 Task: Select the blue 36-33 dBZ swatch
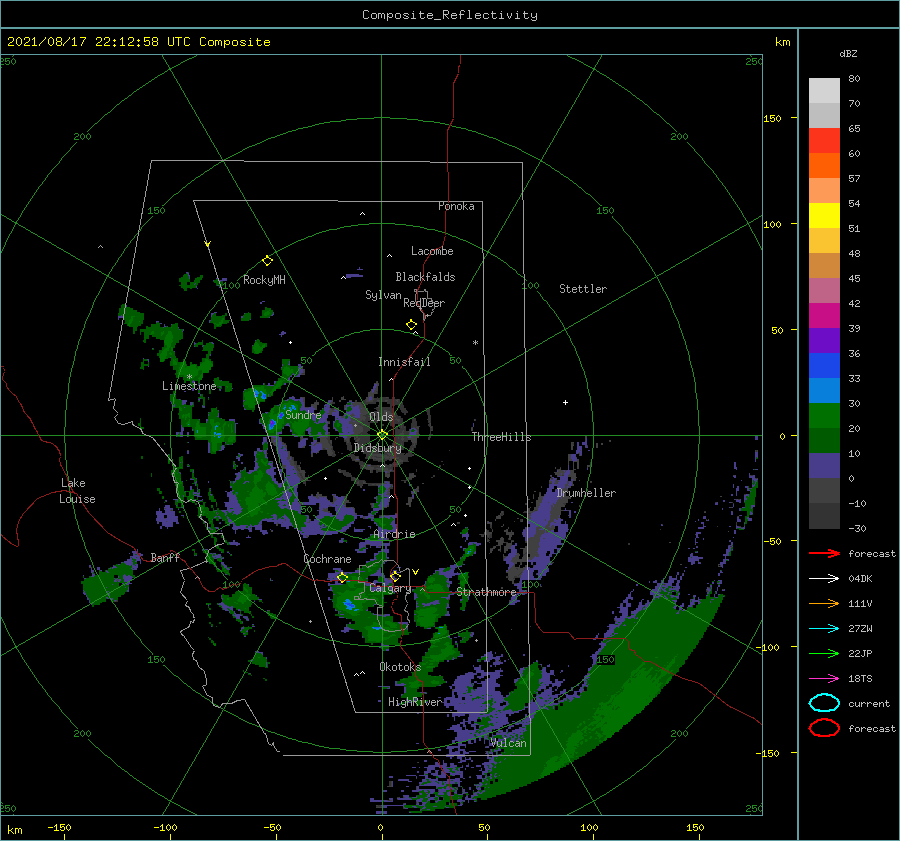coord(824,366)
